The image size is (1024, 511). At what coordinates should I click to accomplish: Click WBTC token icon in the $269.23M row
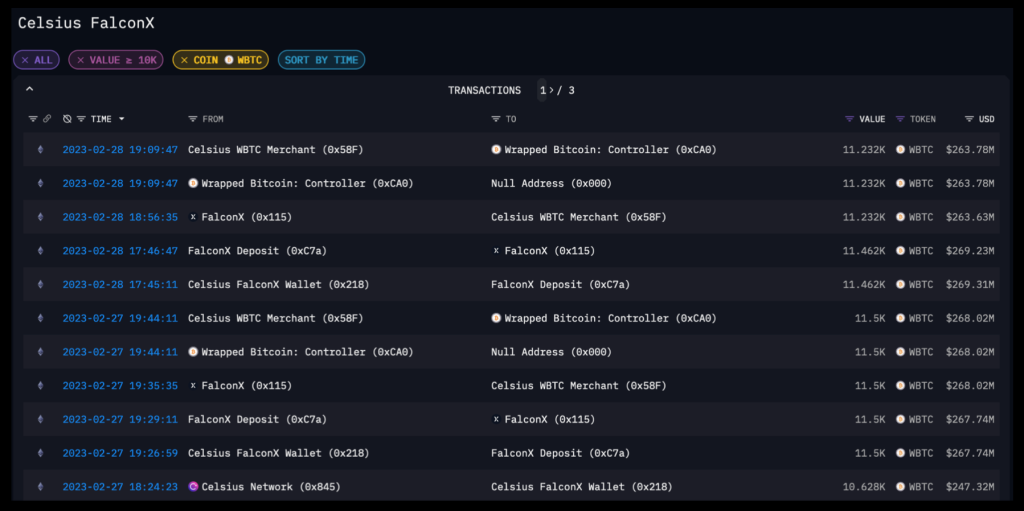point(901,251)
